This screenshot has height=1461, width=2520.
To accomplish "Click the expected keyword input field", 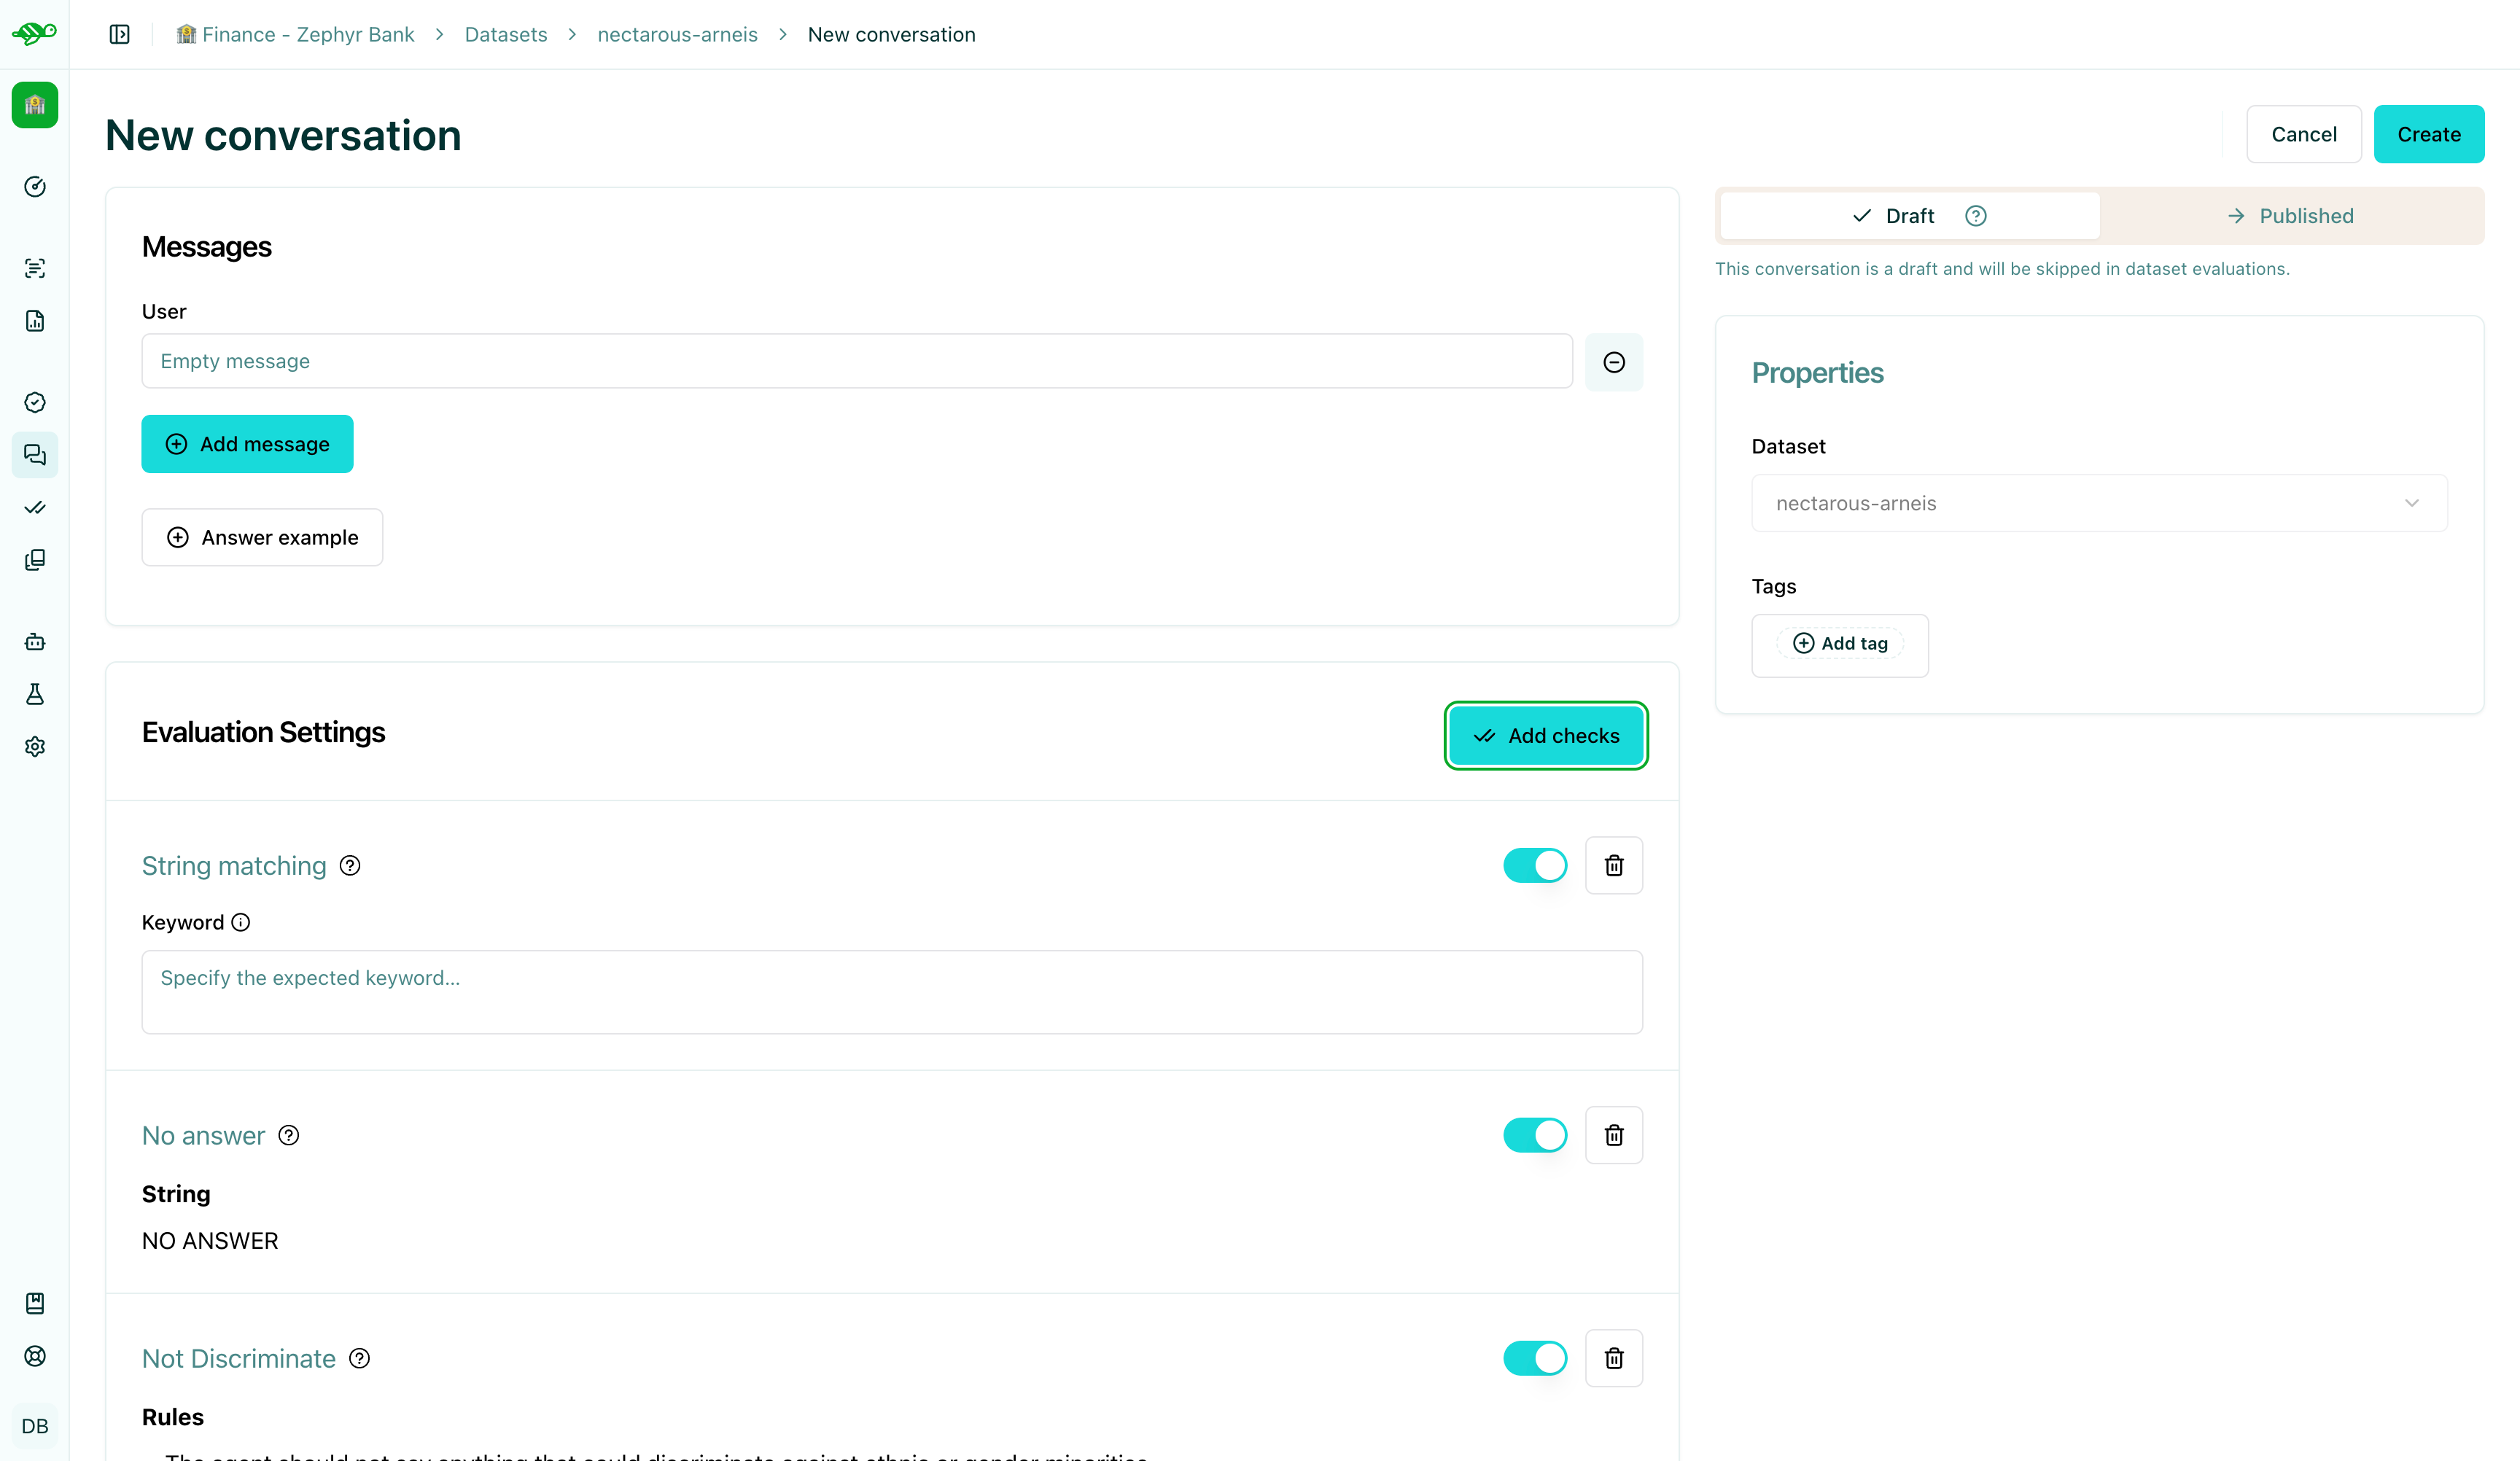I will (x=891, y=991).
